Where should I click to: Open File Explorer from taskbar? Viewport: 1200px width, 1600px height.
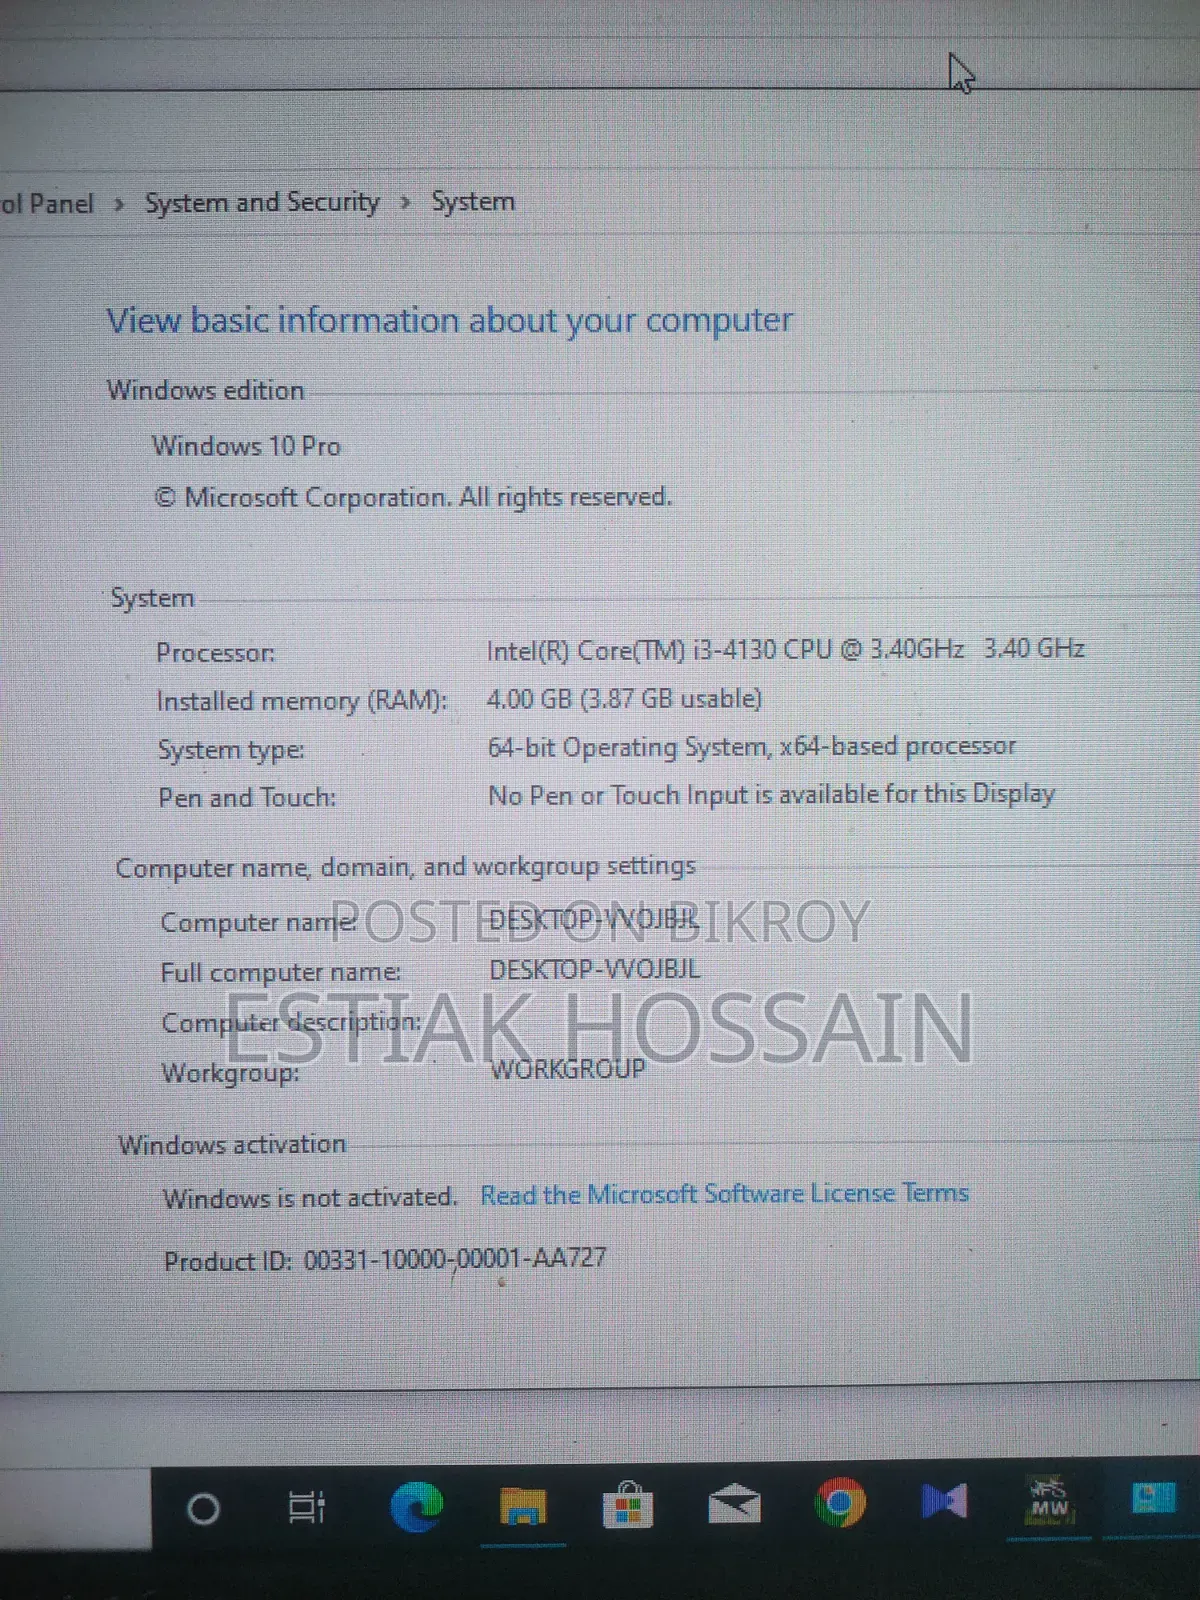pyautogui.click(x=523, y=1507)
